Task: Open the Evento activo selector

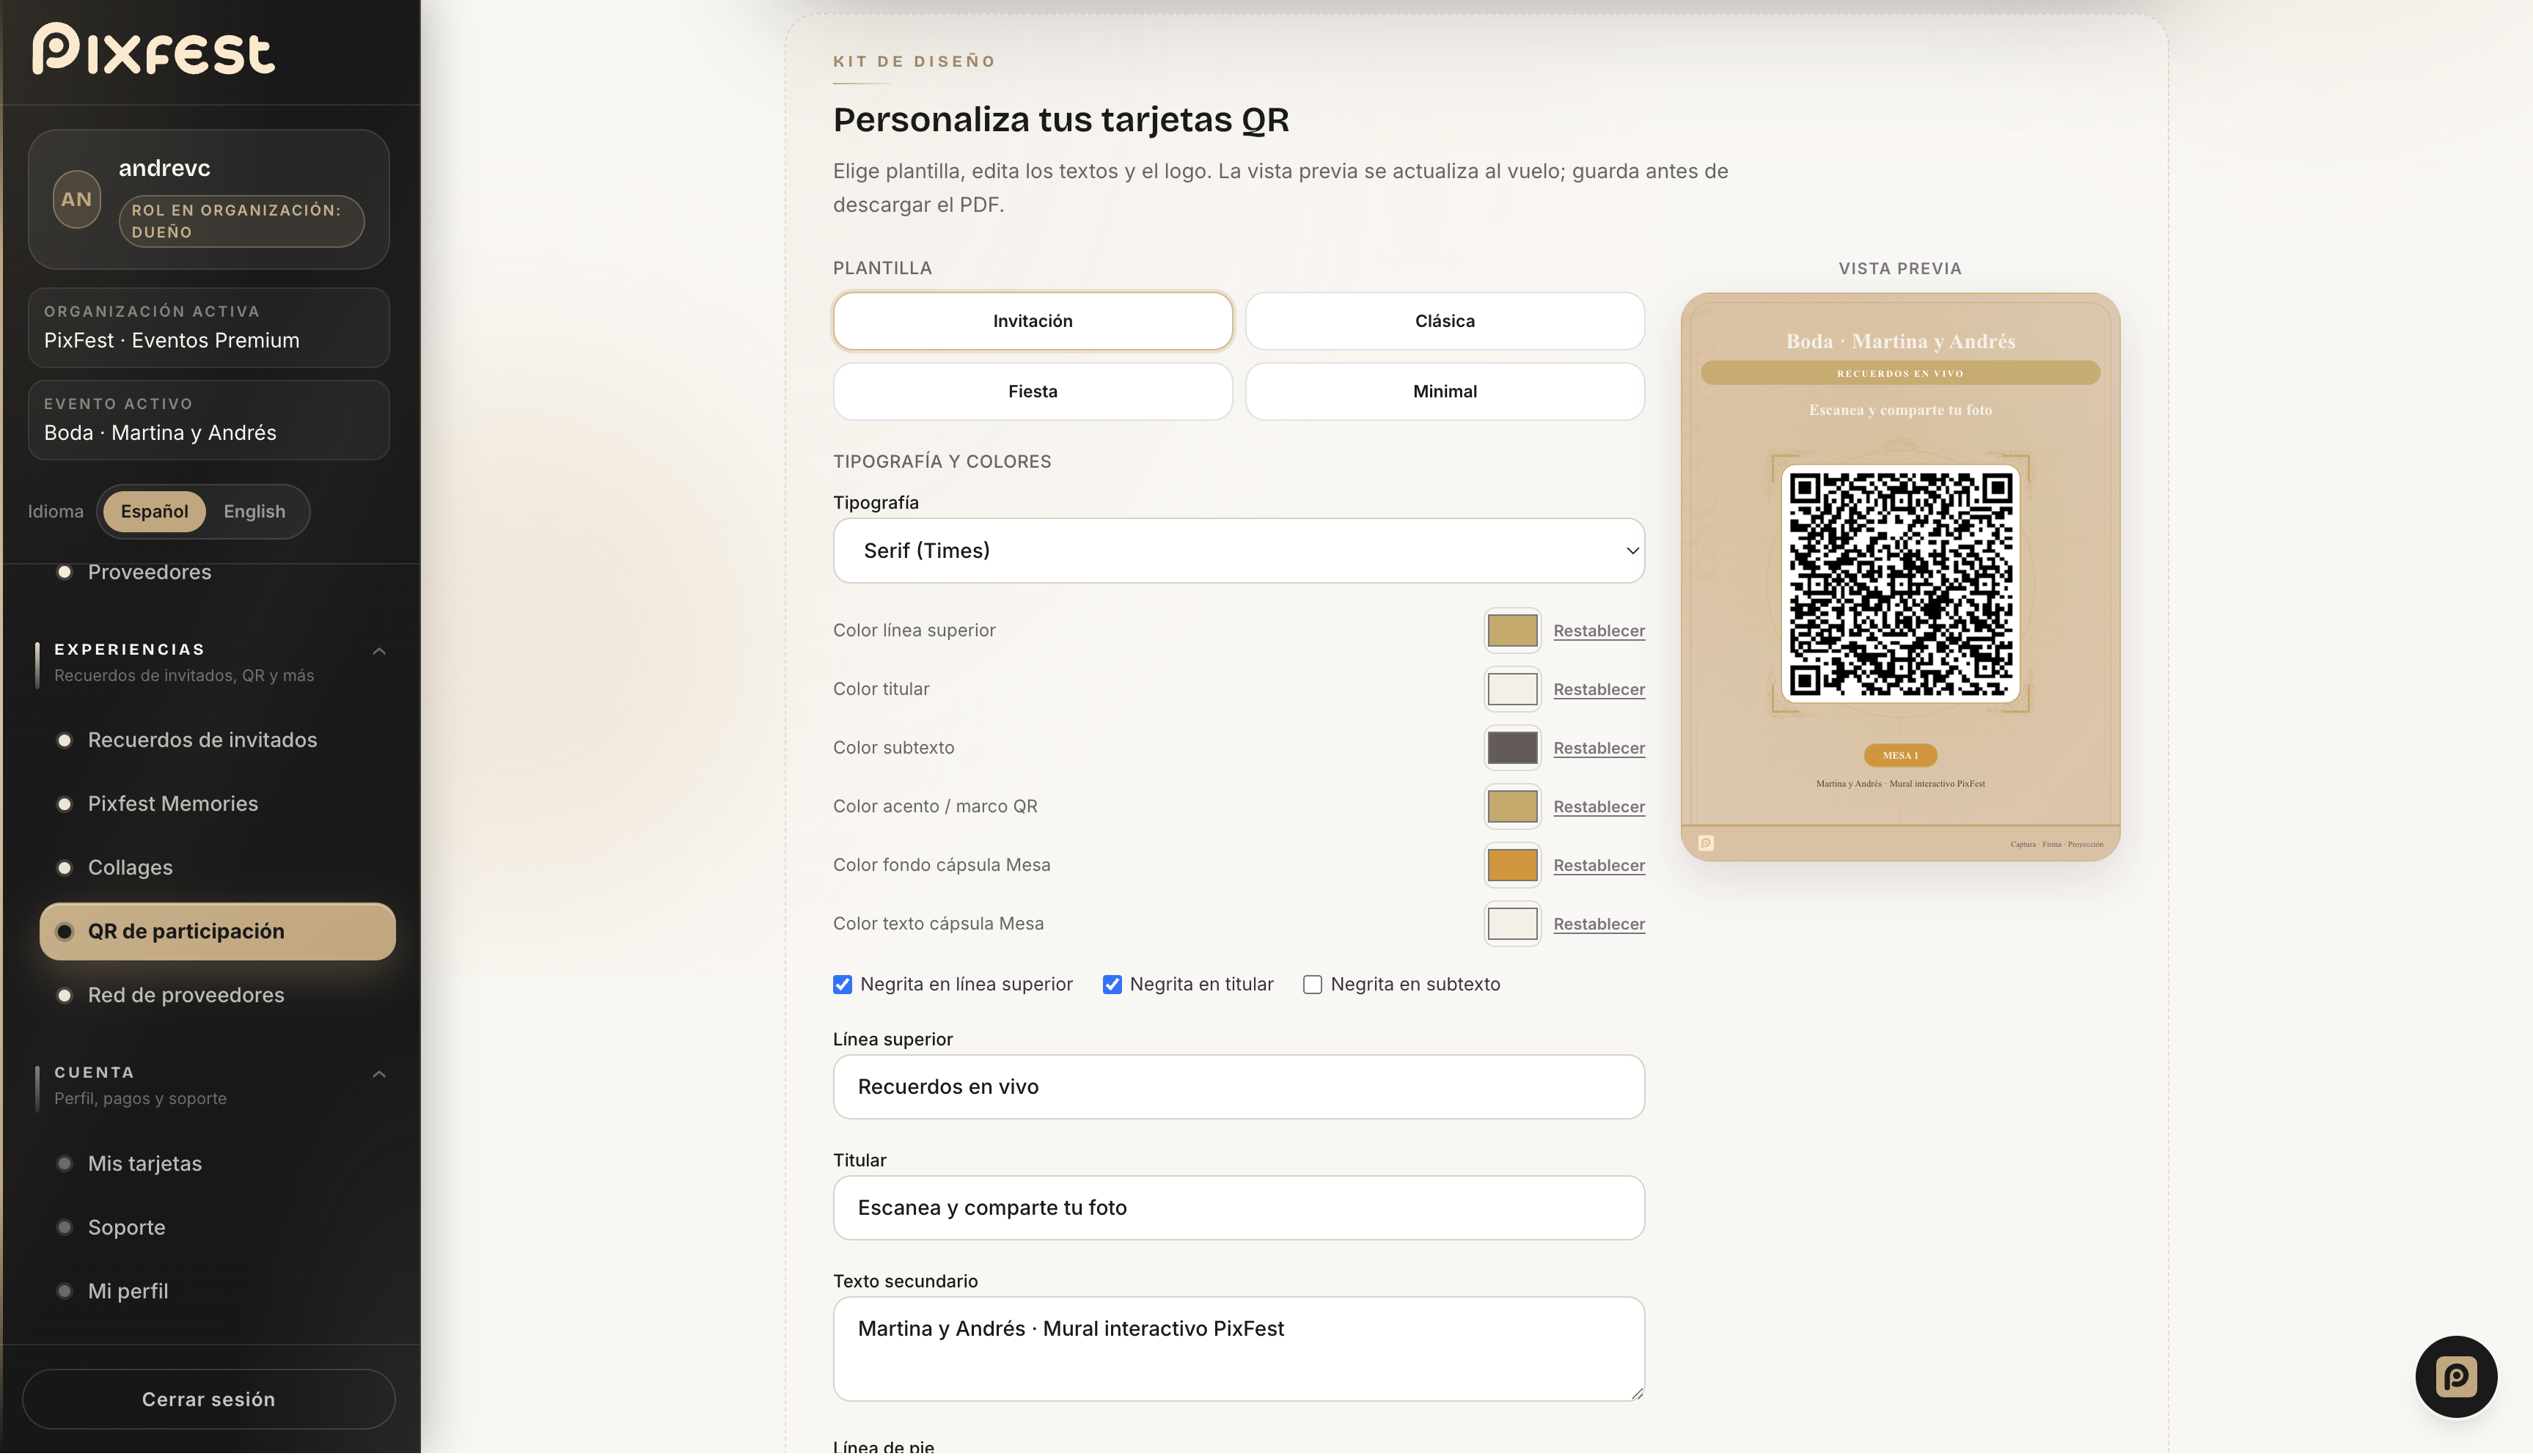Action: [209, 419]
